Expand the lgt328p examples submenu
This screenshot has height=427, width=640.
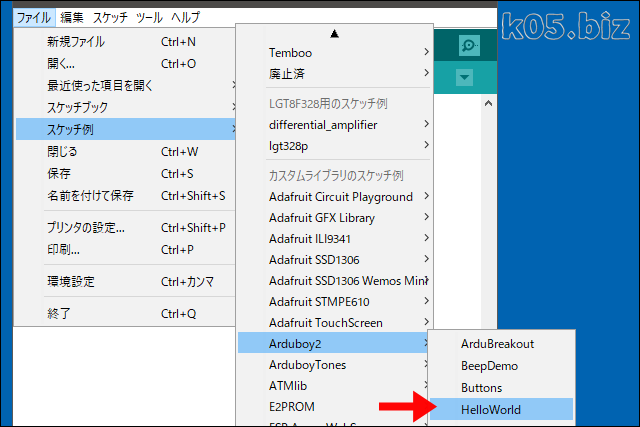[335, 146]
